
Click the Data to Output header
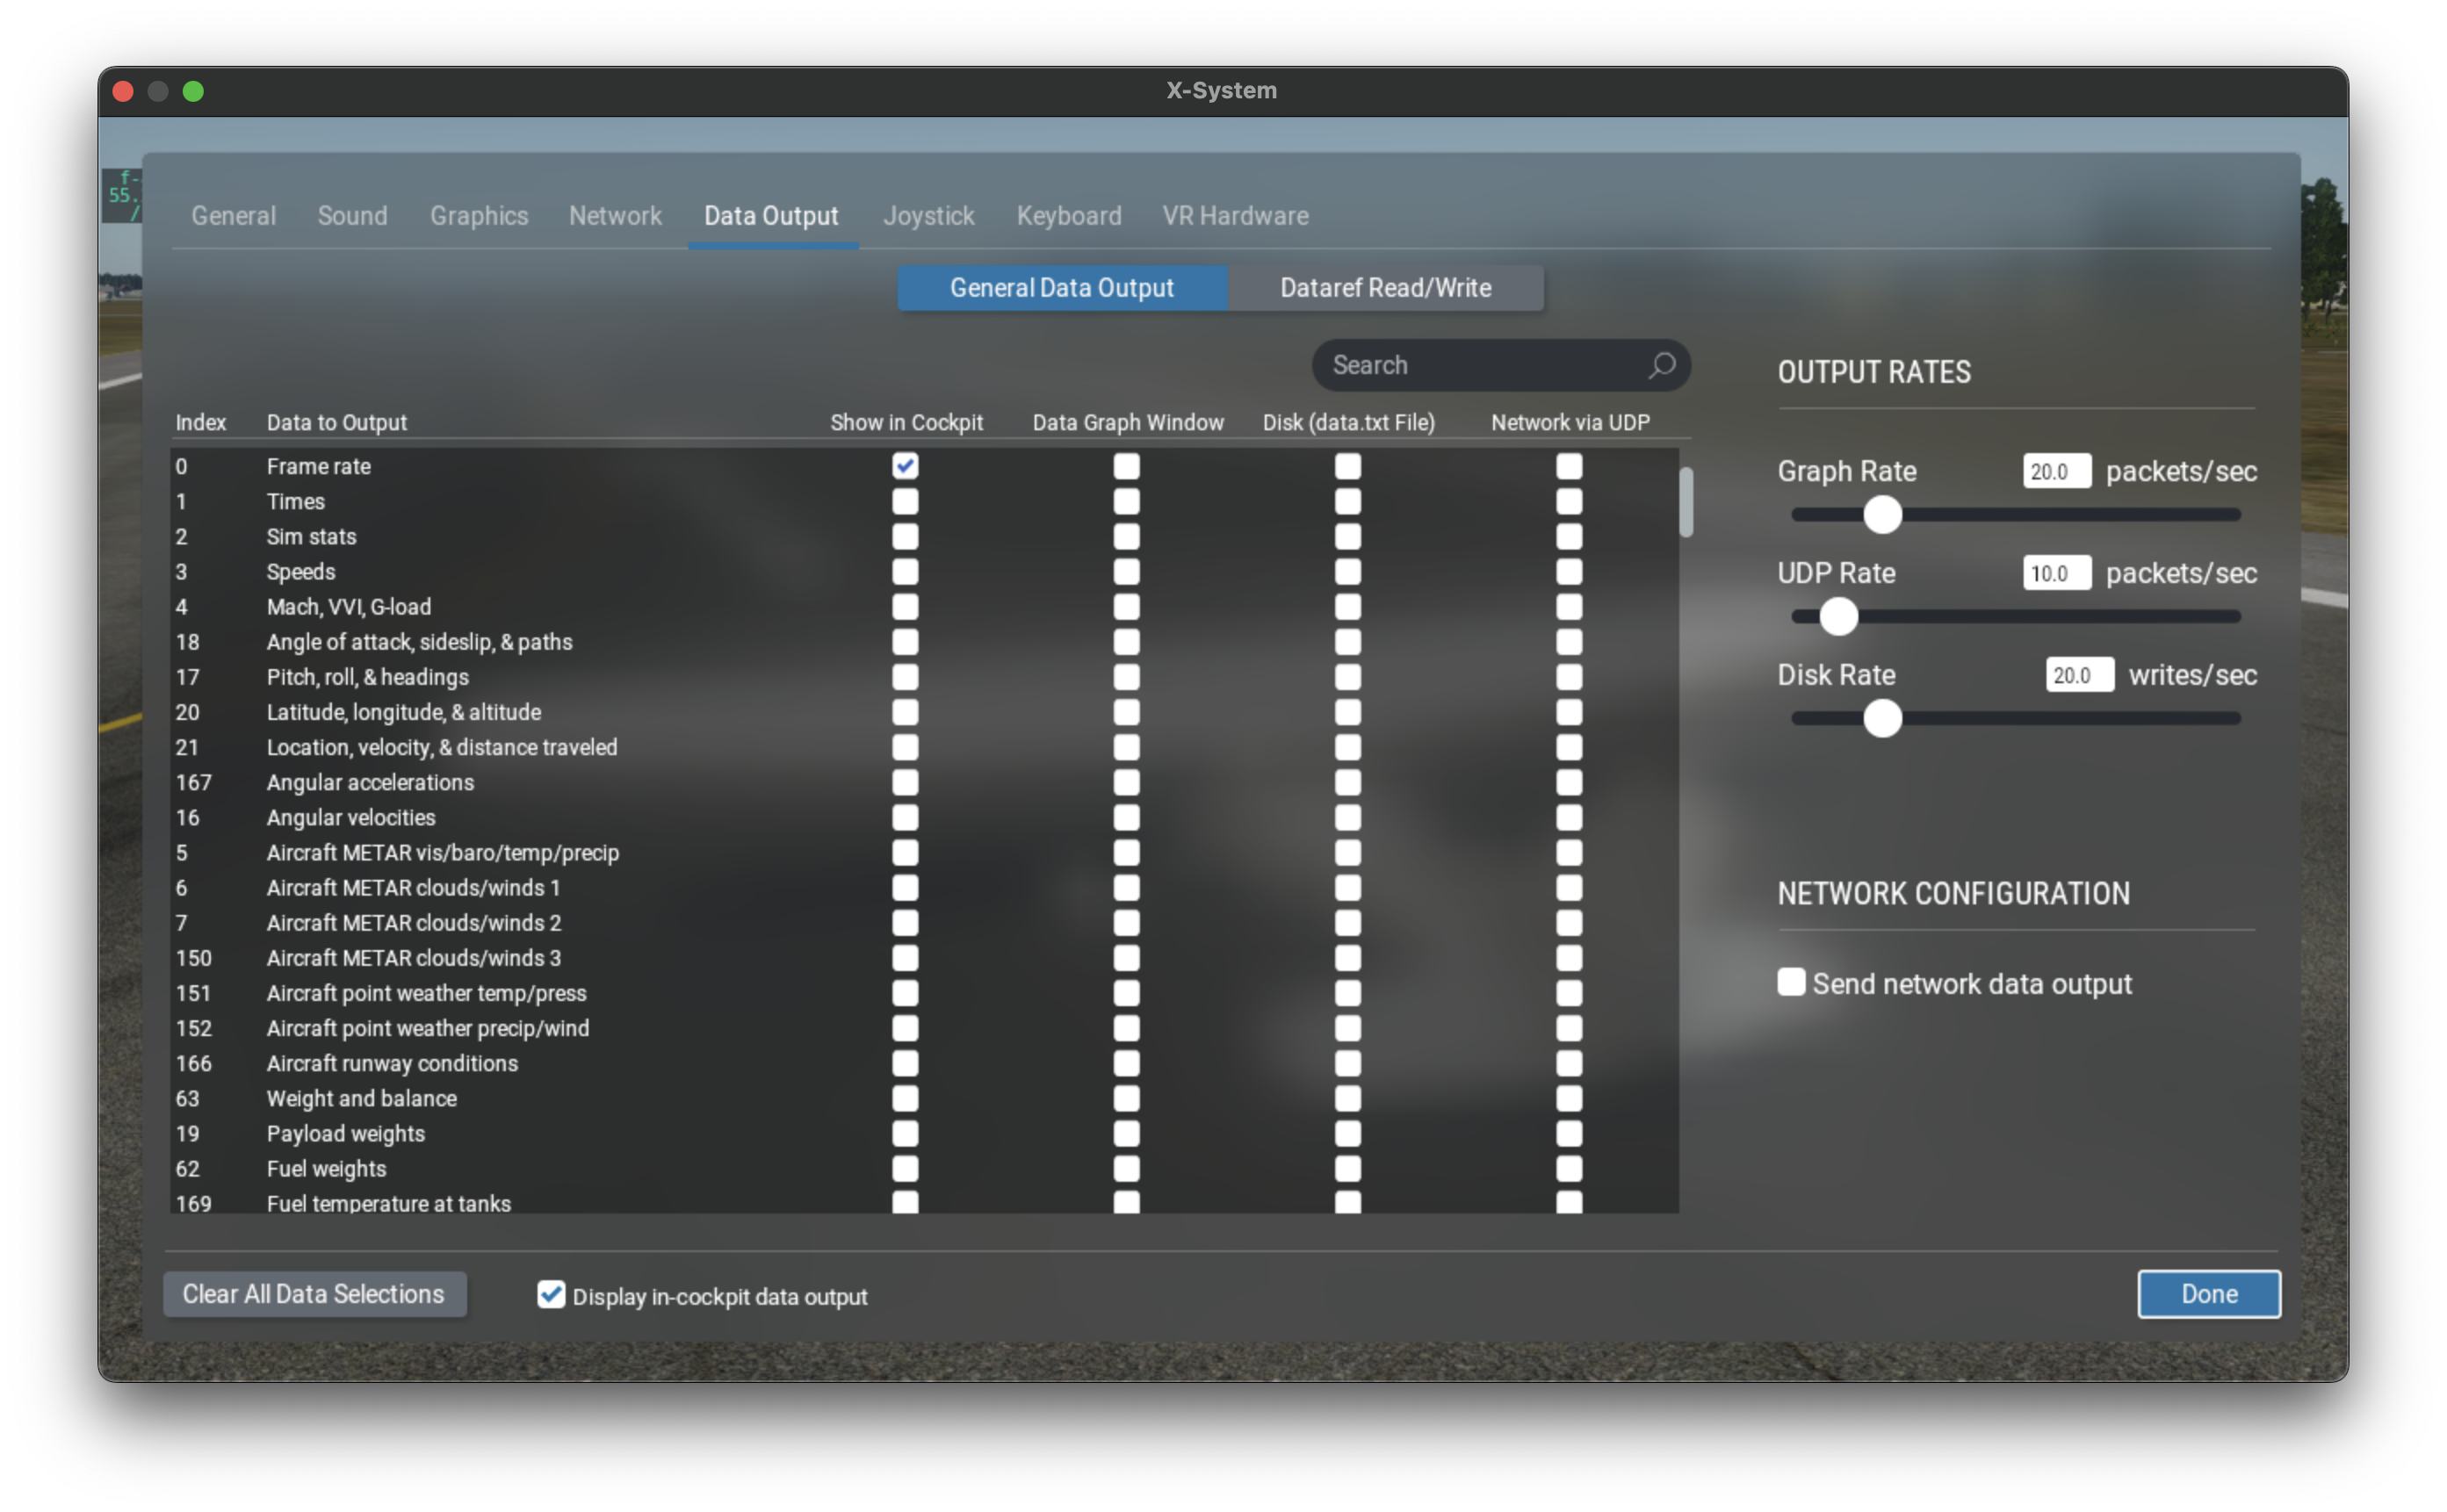336,422
